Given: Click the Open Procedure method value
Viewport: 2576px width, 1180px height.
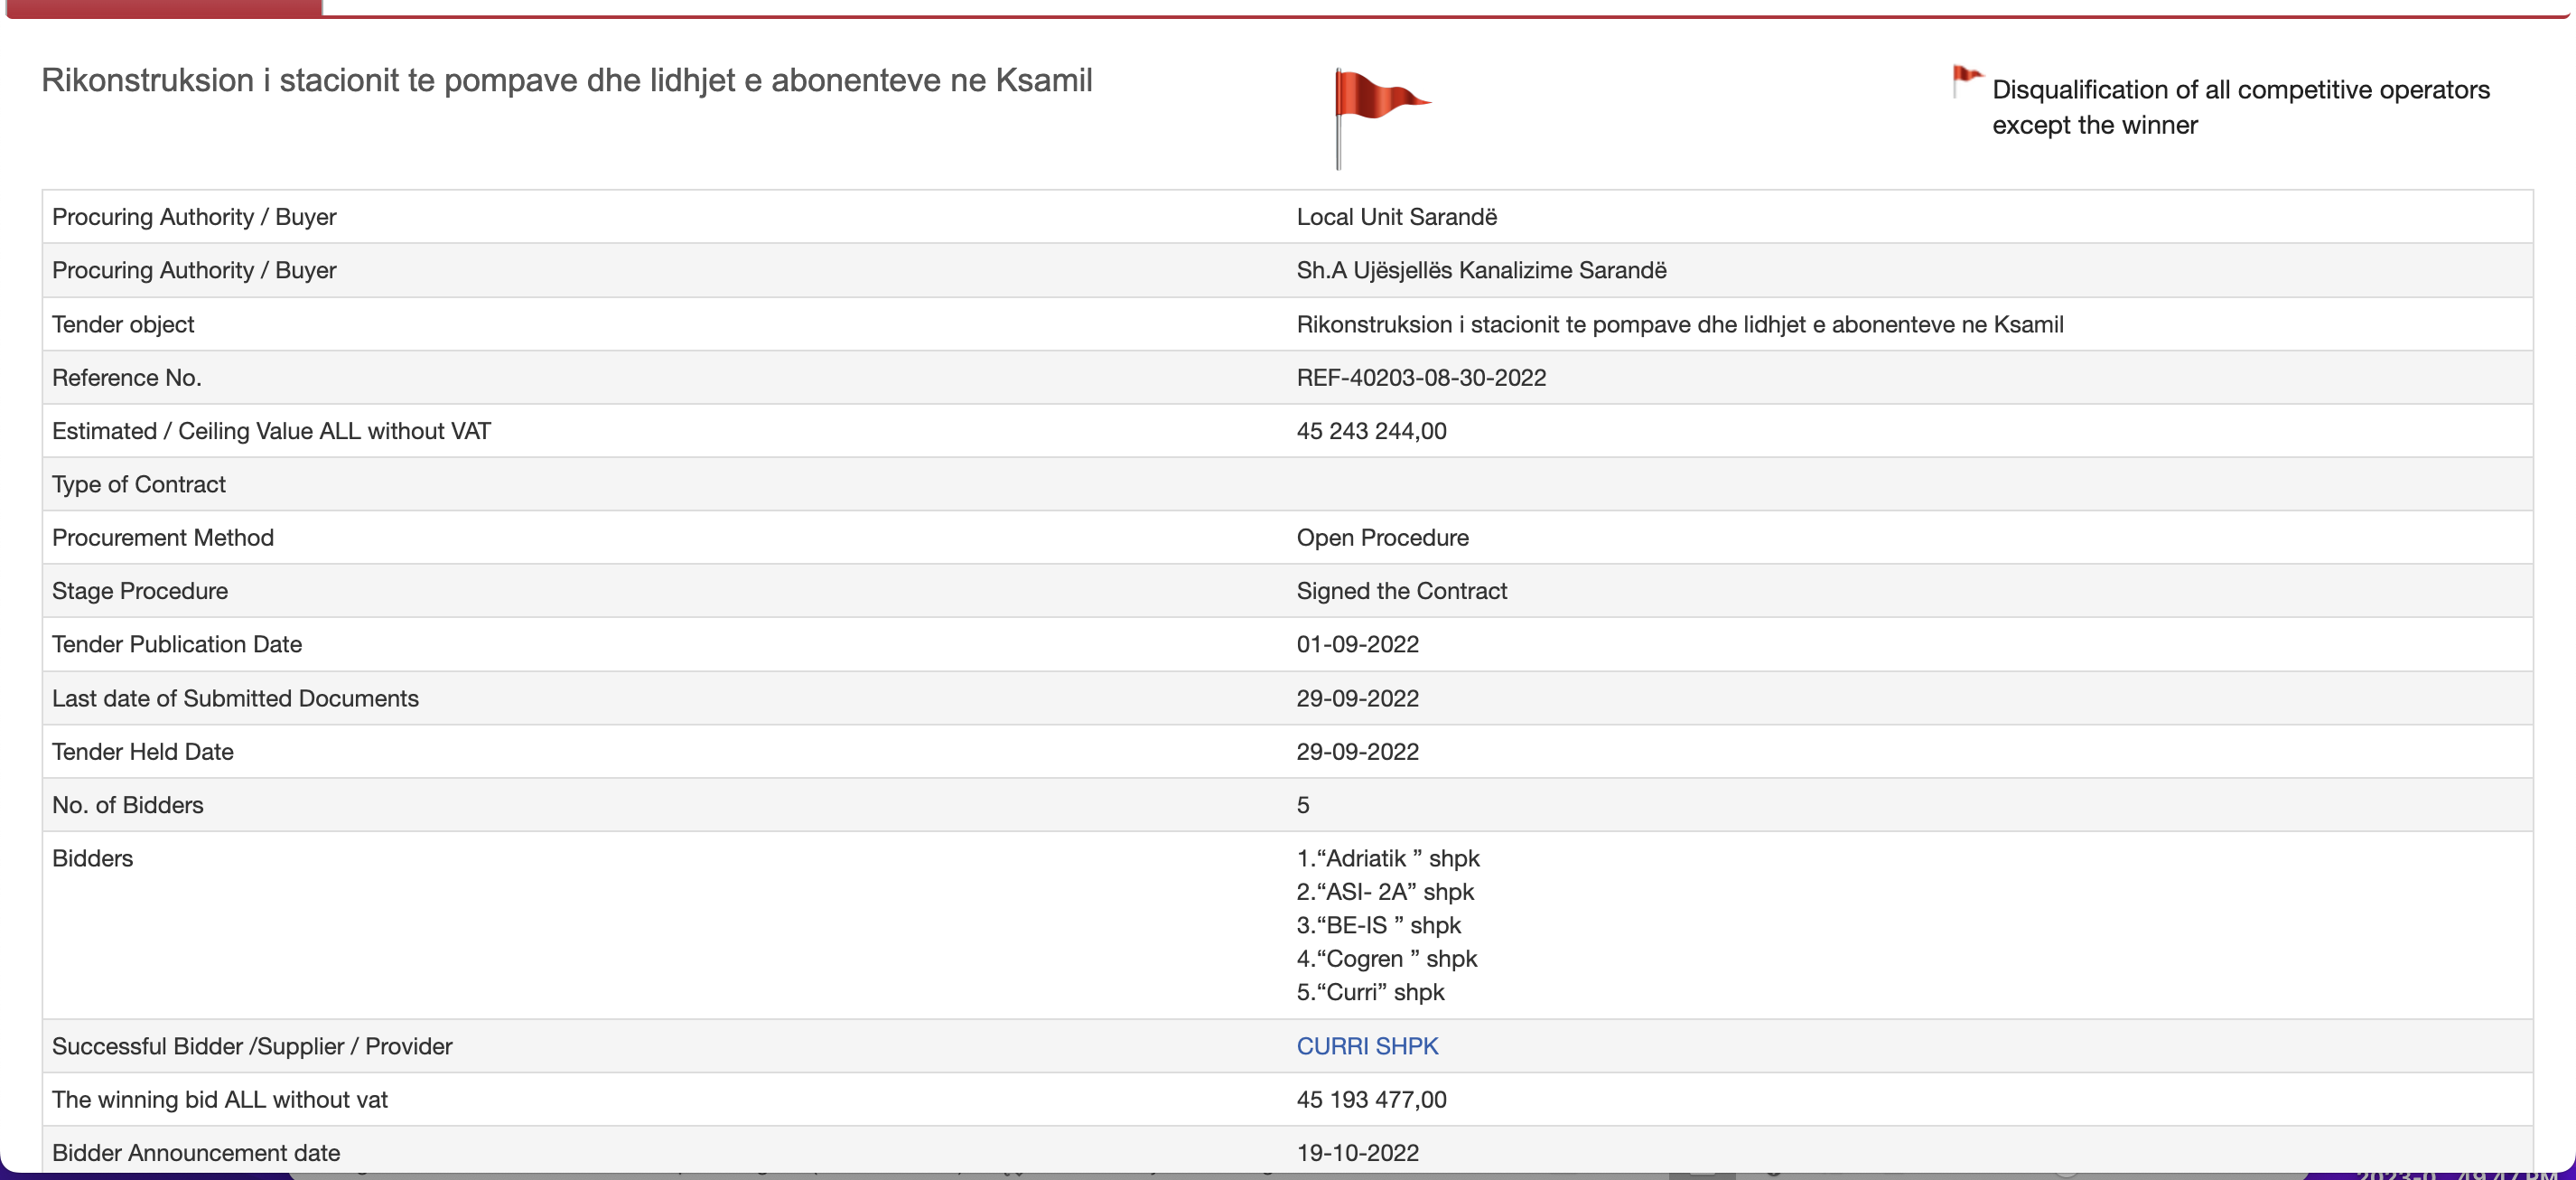Looking at the screenshot, I should point(1382,537).
